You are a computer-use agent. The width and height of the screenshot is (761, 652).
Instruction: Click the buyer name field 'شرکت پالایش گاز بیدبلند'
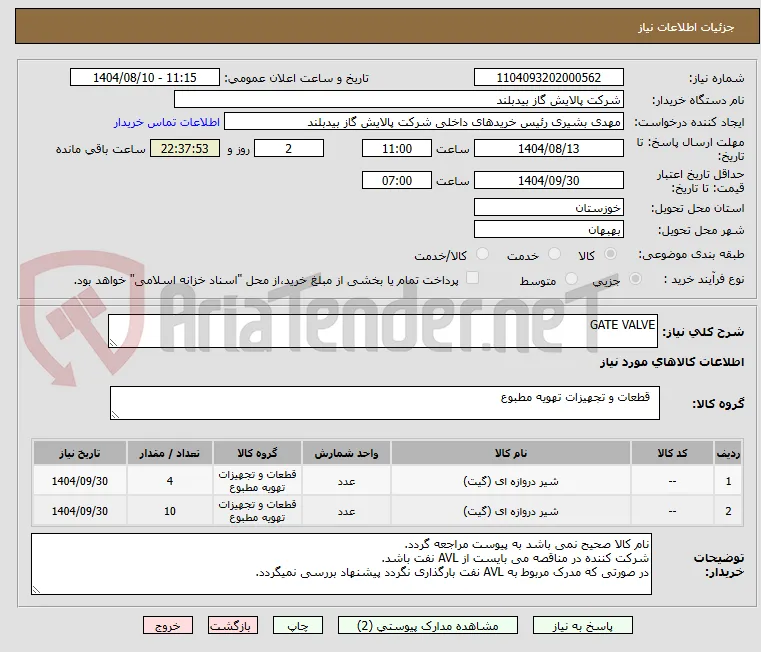click(x=398, y=100)
